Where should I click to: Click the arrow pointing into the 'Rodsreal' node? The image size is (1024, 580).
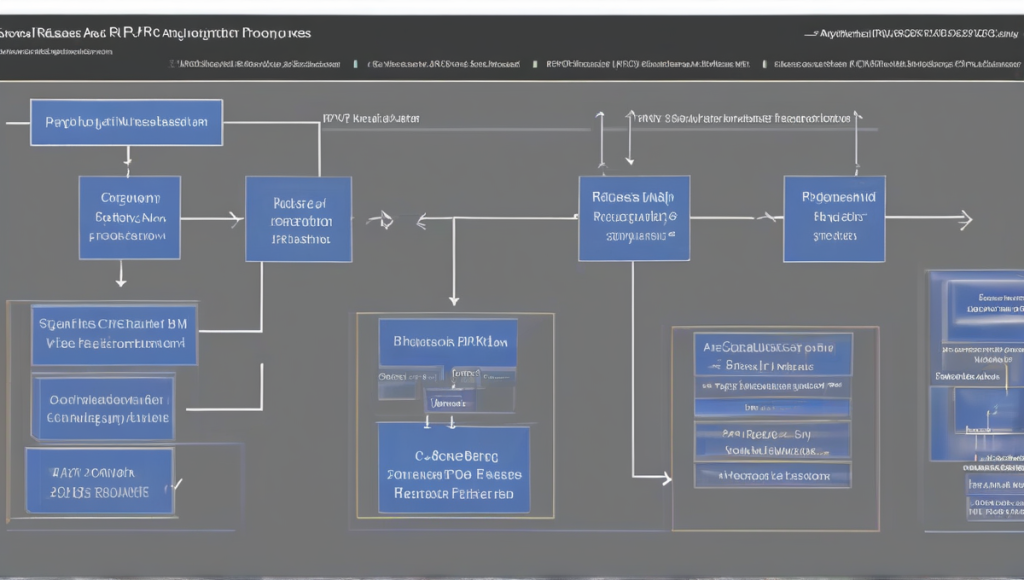click(x=236, y=218)
